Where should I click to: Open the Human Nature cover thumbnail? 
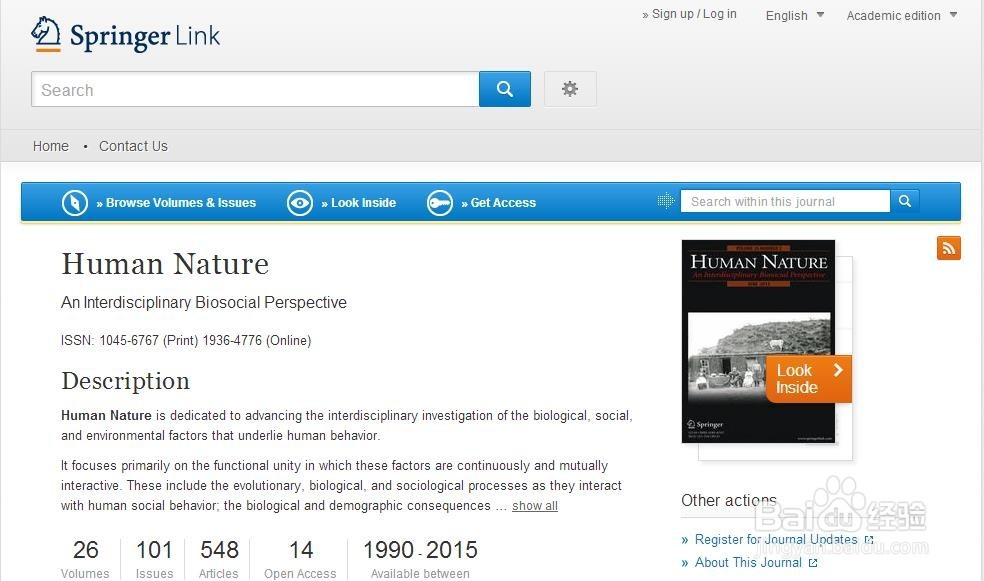[758, 341]
